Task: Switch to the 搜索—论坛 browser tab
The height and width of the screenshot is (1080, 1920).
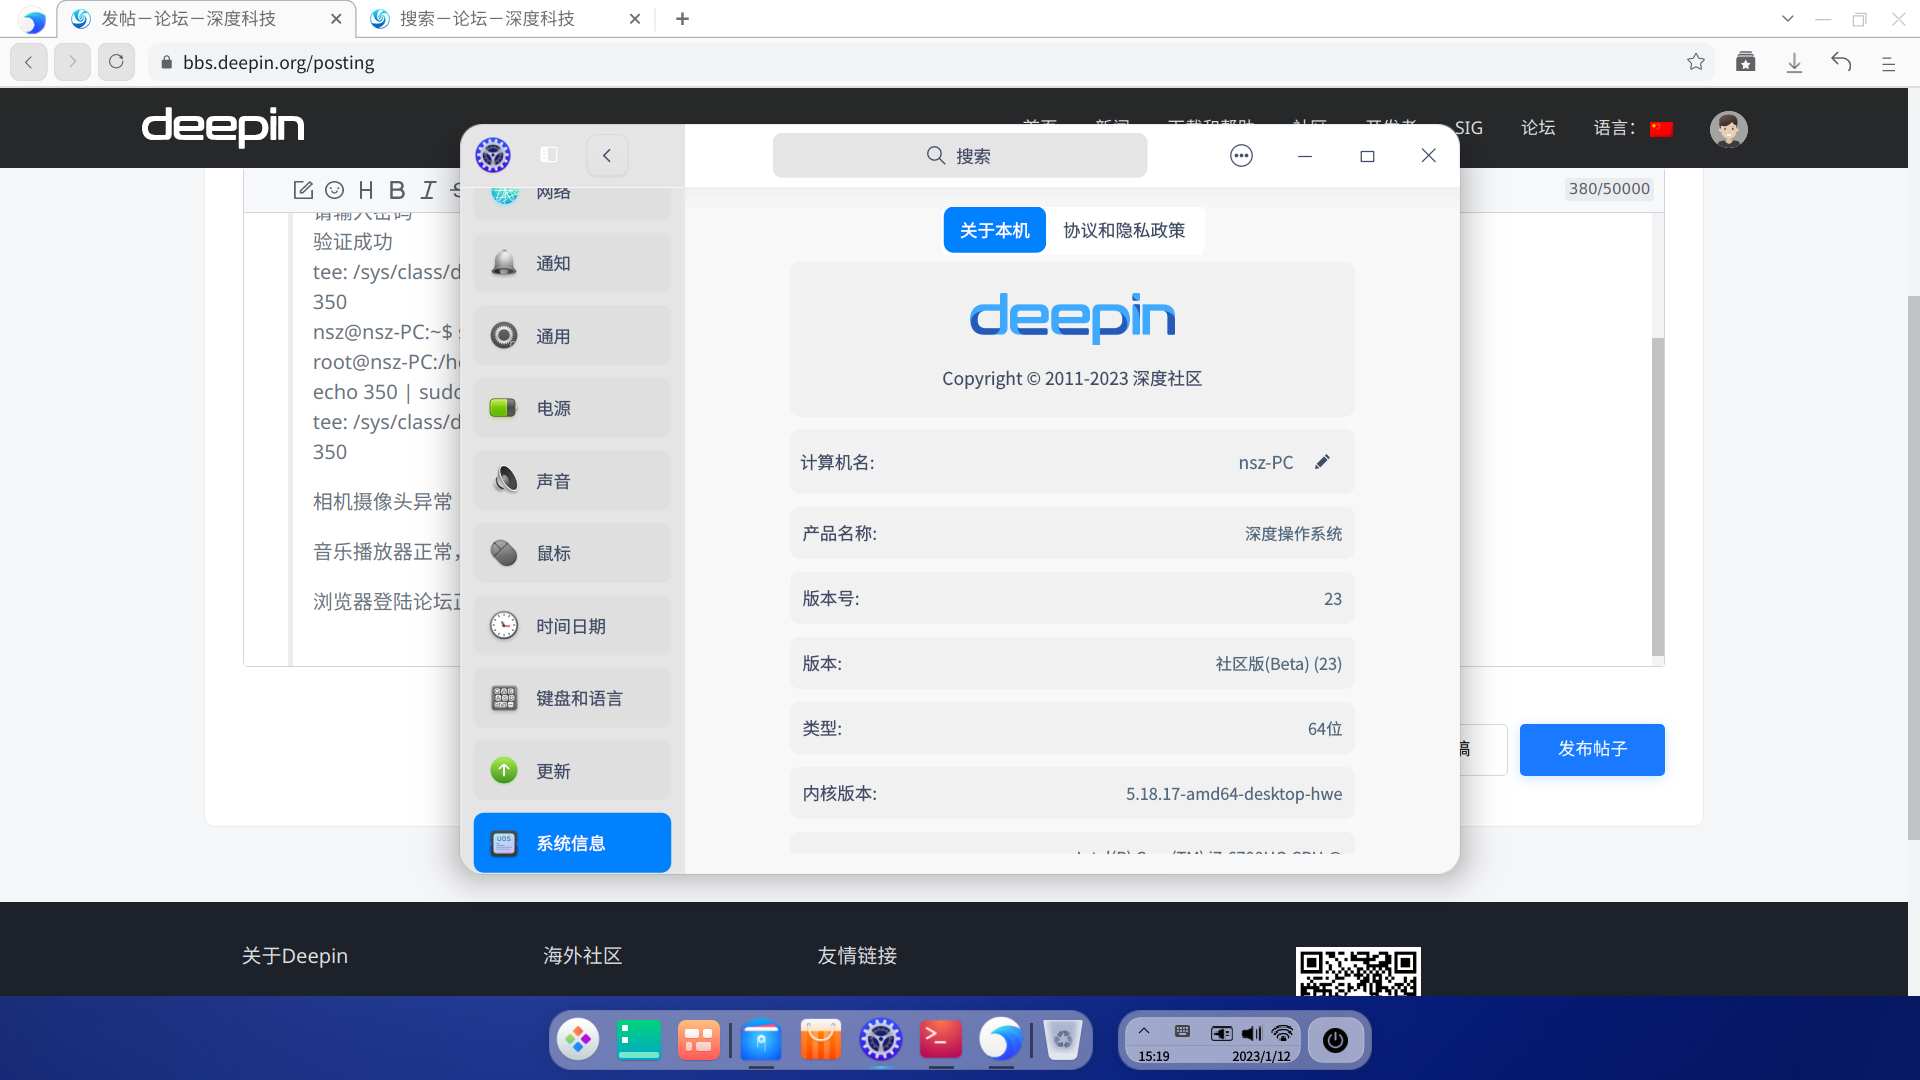Action: [x=487, y=18]
